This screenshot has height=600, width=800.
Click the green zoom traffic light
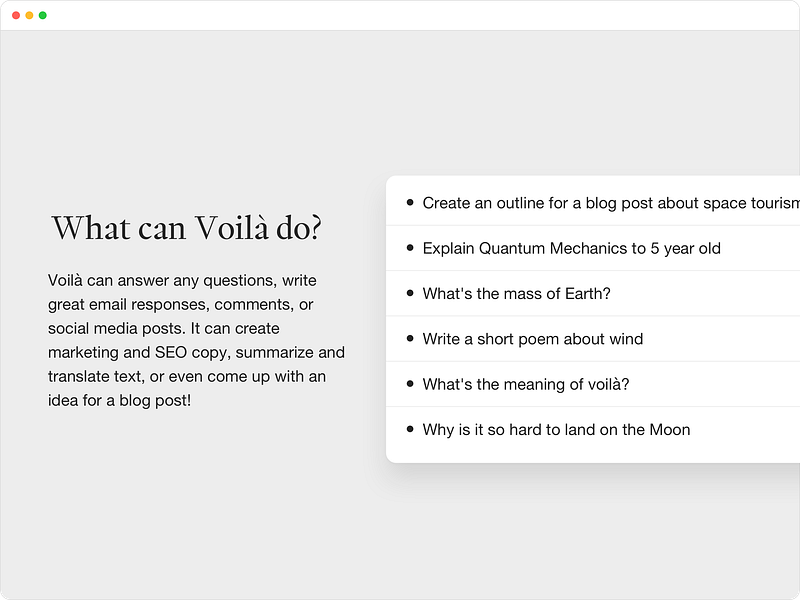tap(41, 16)
